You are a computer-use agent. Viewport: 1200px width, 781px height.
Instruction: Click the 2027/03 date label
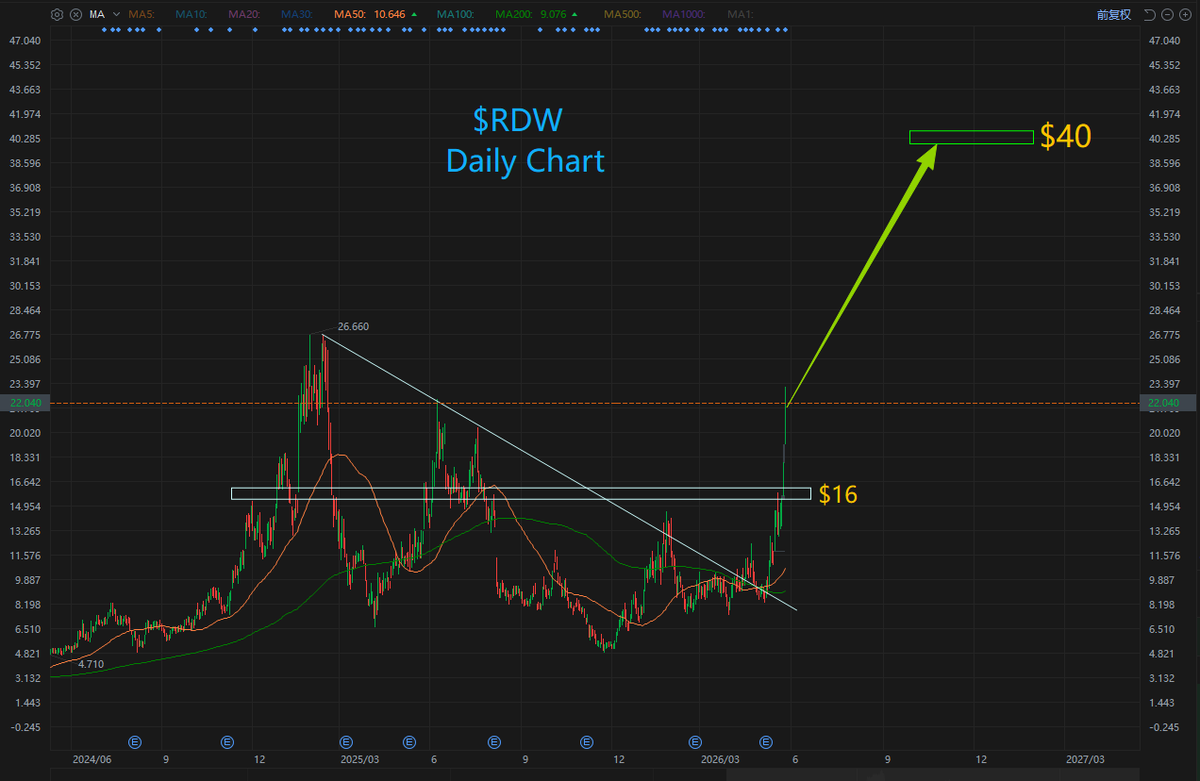click(1086, 760)
